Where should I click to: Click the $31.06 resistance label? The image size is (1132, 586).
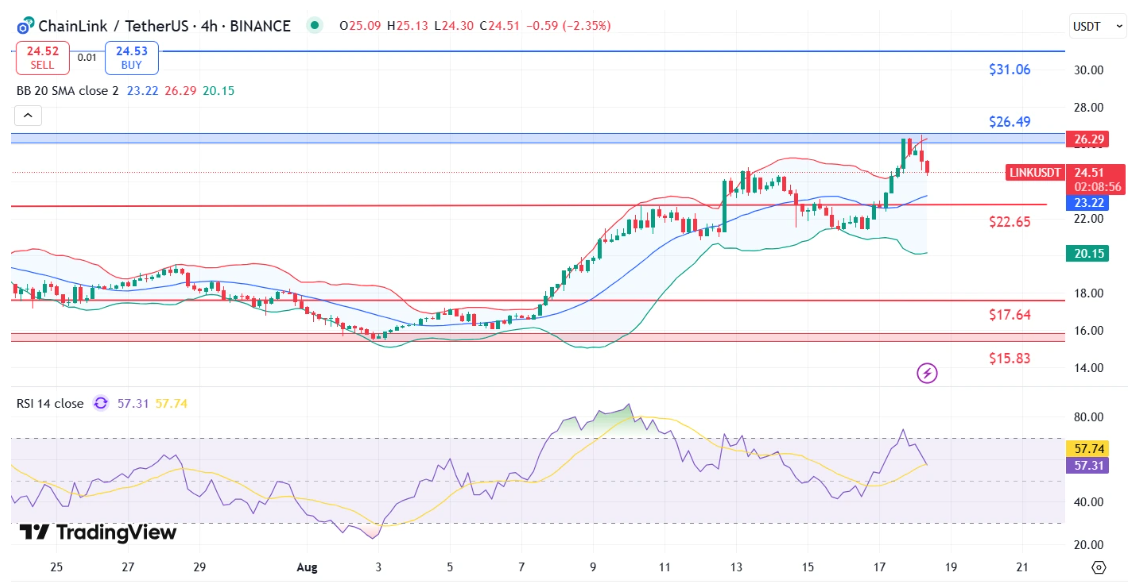(x=1009, y=70)
